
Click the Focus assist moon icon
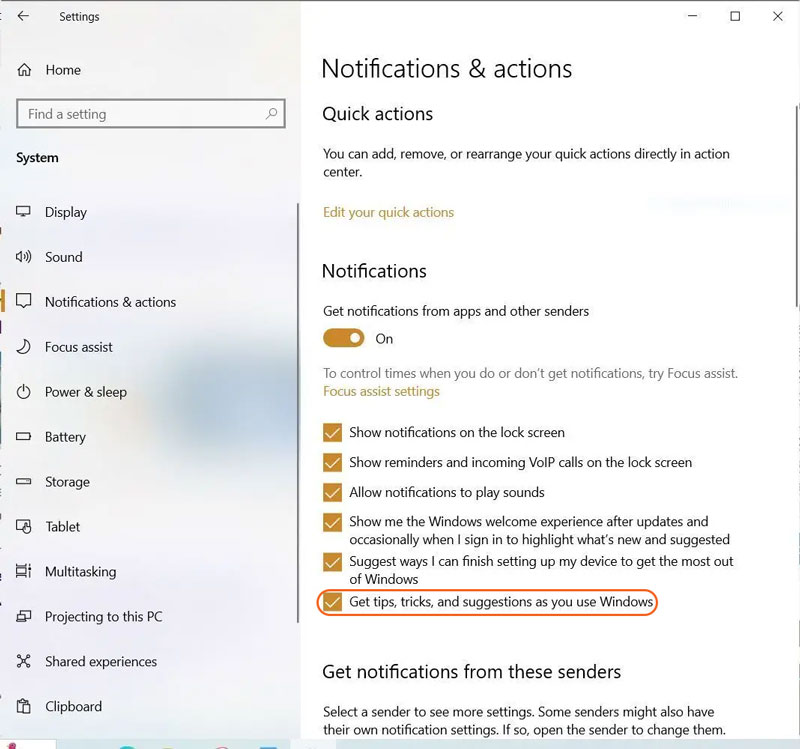[x=23, y=347]
